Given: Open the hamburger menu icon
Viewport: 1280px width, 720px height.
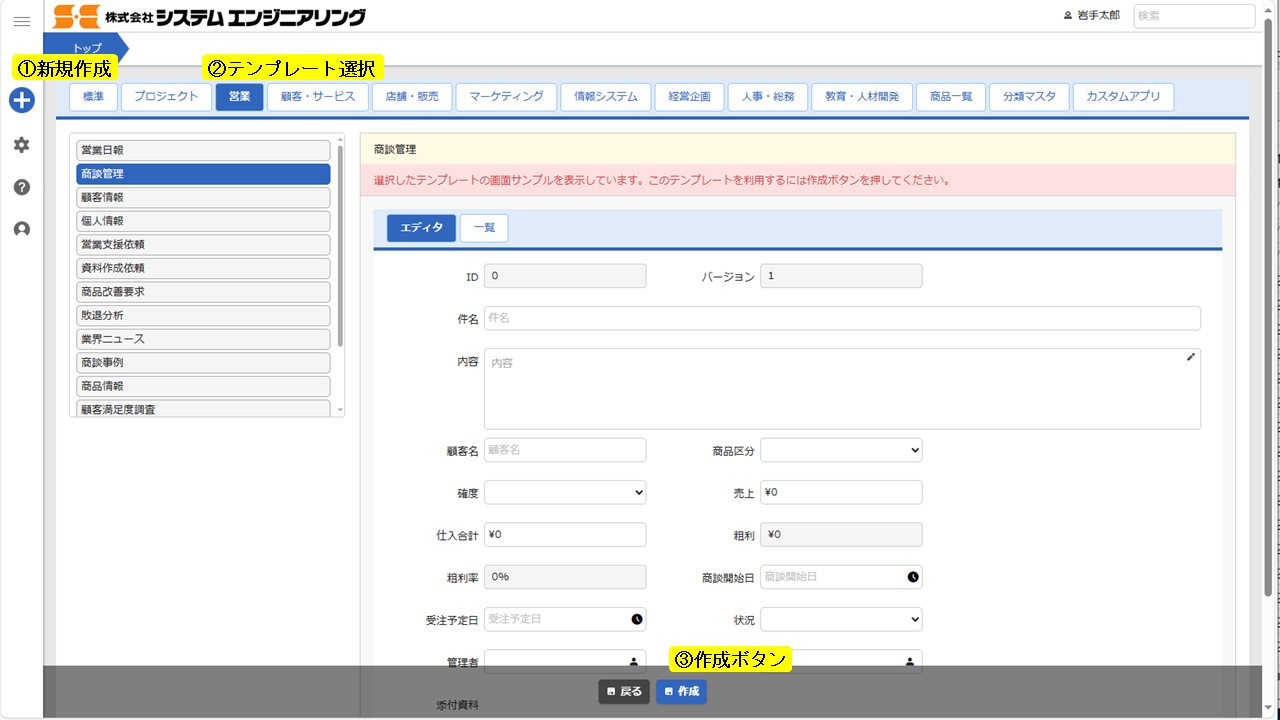Looking at the screenshot, I should 21,21.
